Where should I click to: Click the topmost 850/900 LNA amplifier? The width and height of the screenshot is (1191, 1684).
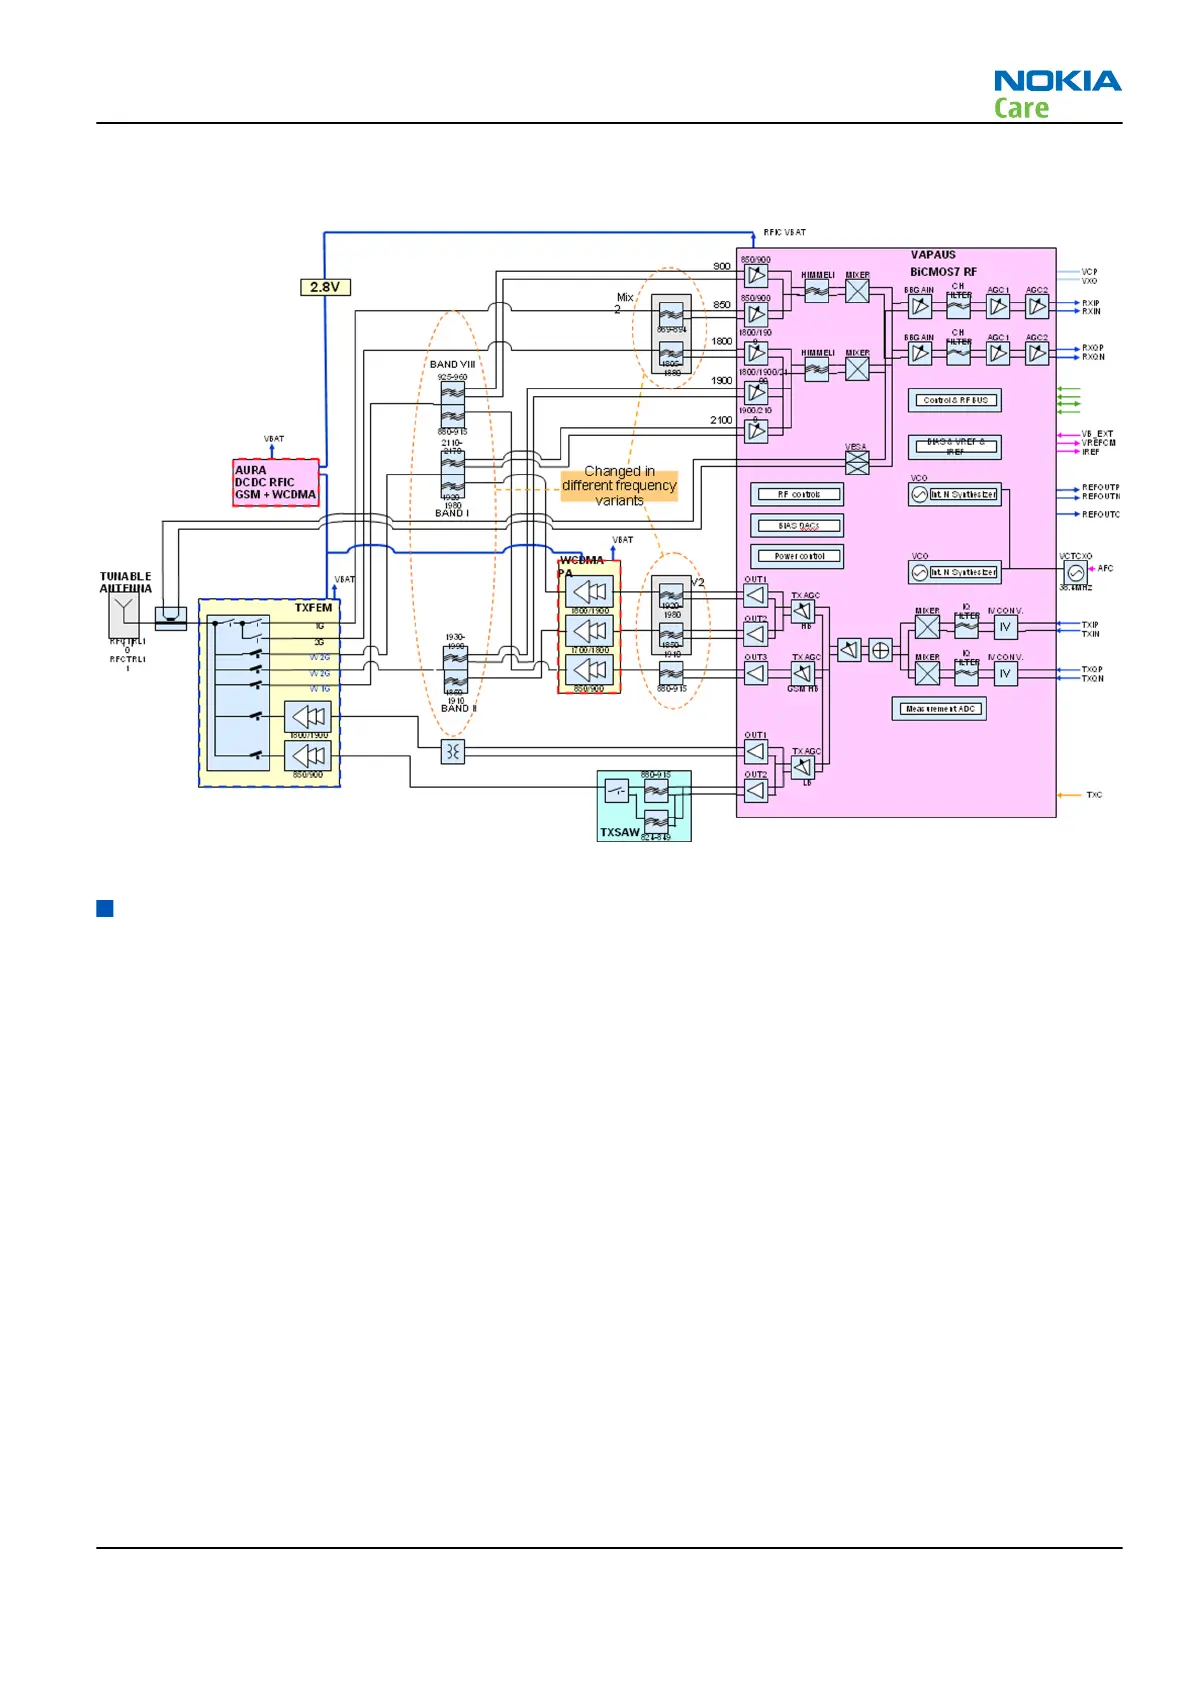coord(756,275)
